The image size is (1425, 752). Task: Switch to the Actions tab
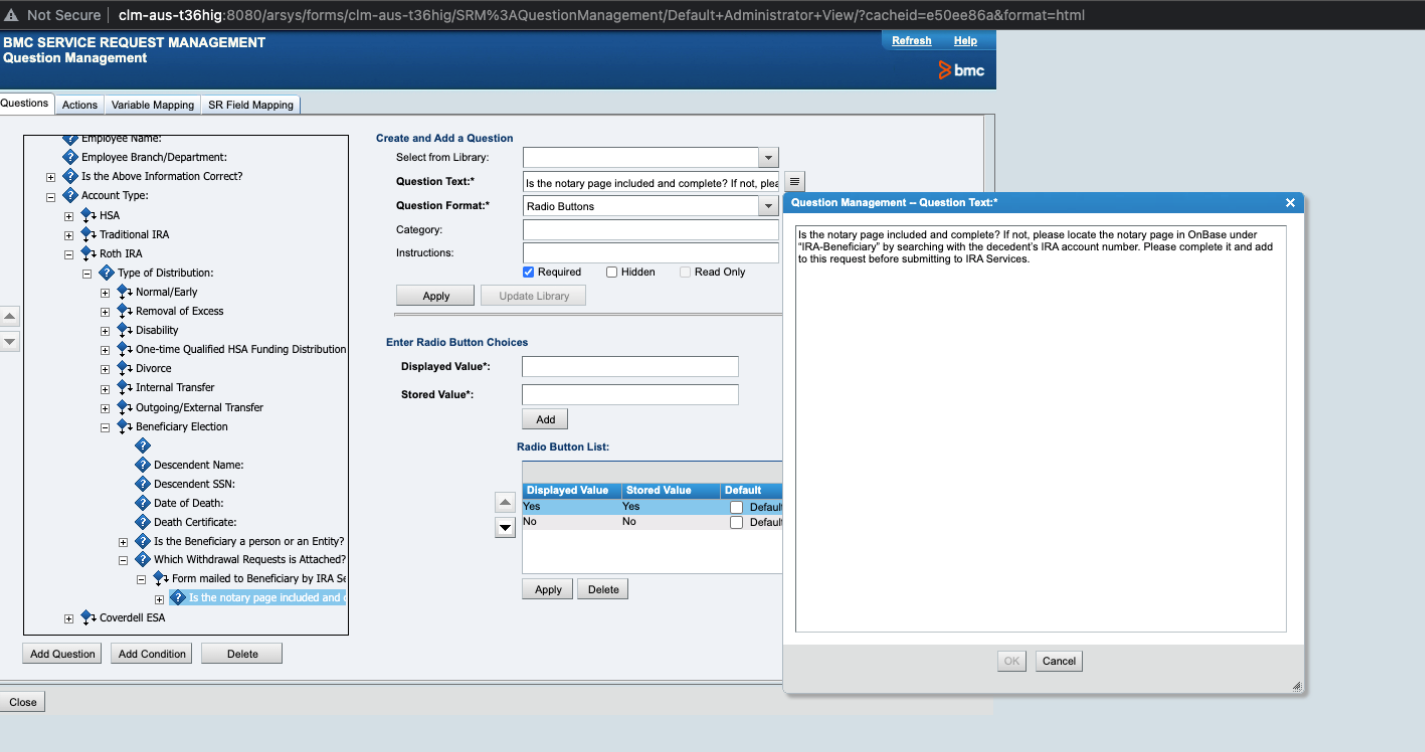coord(80,105)
